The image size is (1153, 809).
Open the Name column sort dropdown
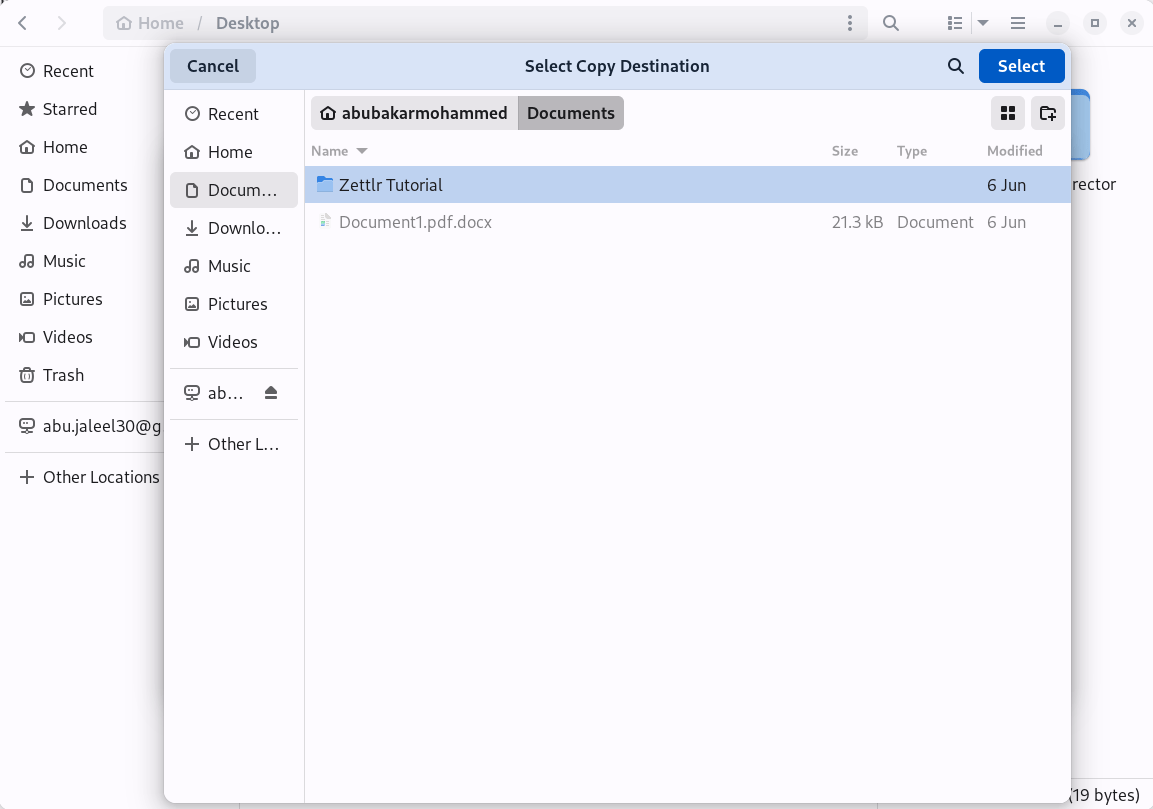point(340,151)
